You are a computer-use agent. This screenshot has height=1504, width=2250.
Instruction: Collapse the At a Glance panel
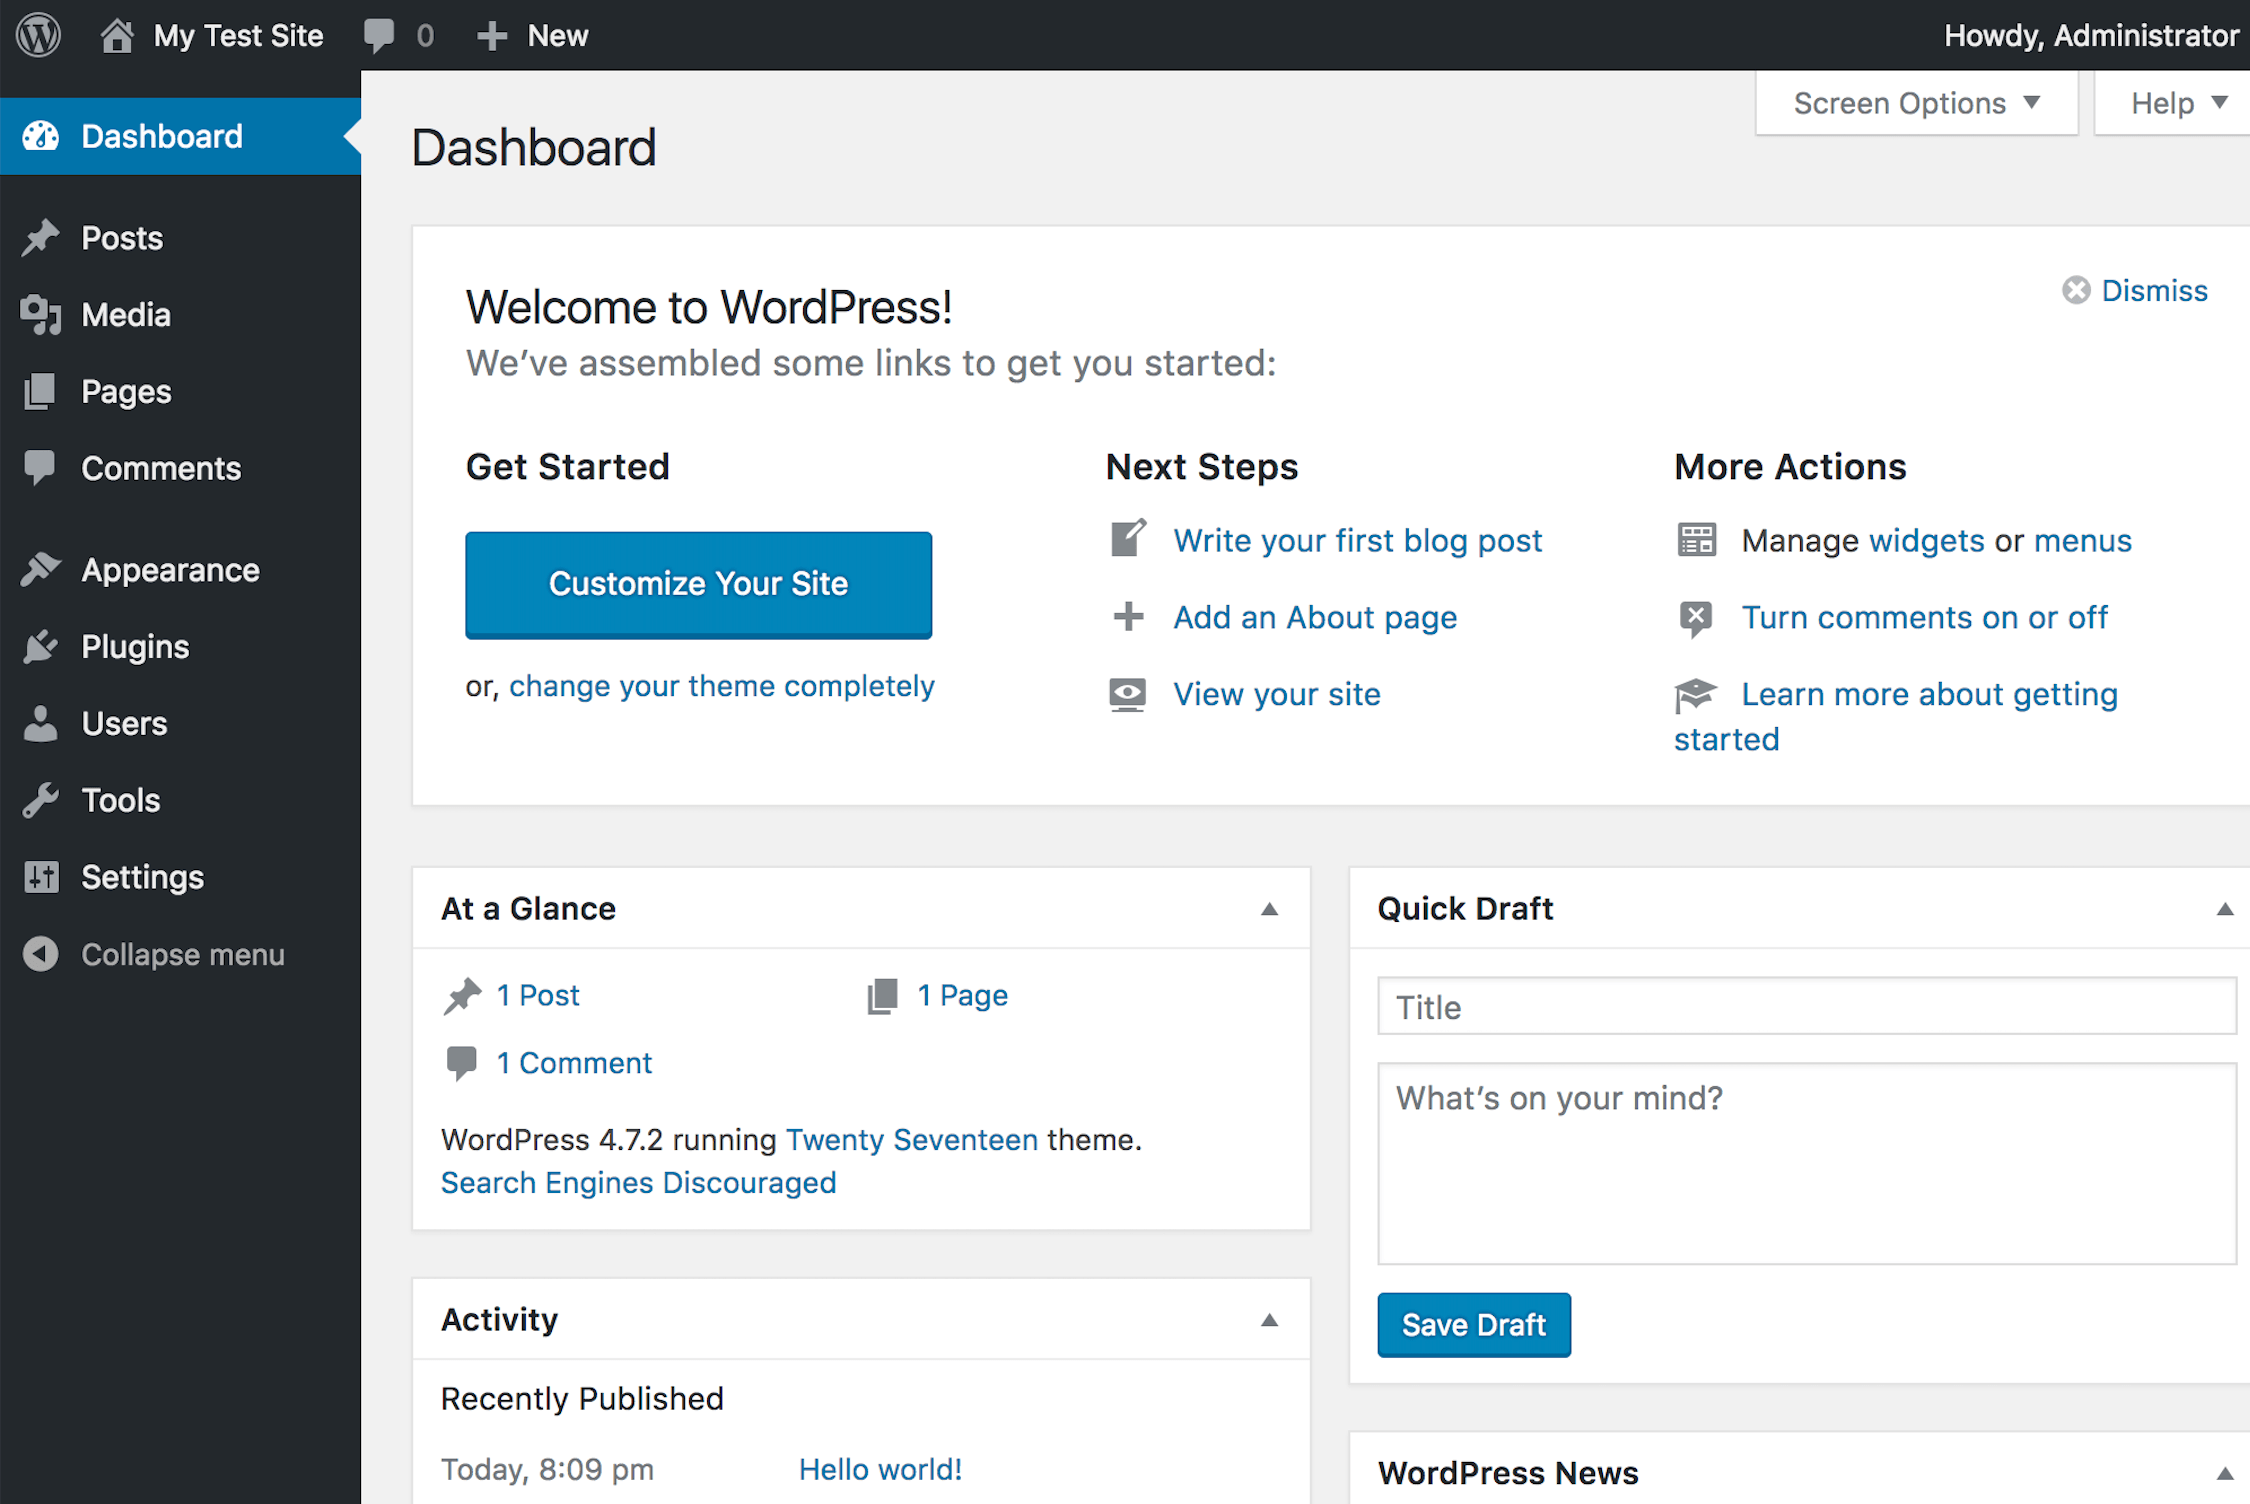pyautogui.click(x=1269, y=908)
